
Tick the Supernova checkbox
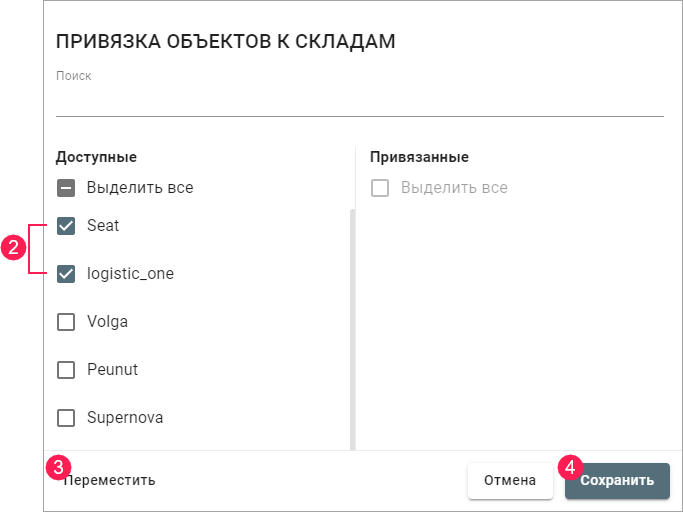point(66,418)
